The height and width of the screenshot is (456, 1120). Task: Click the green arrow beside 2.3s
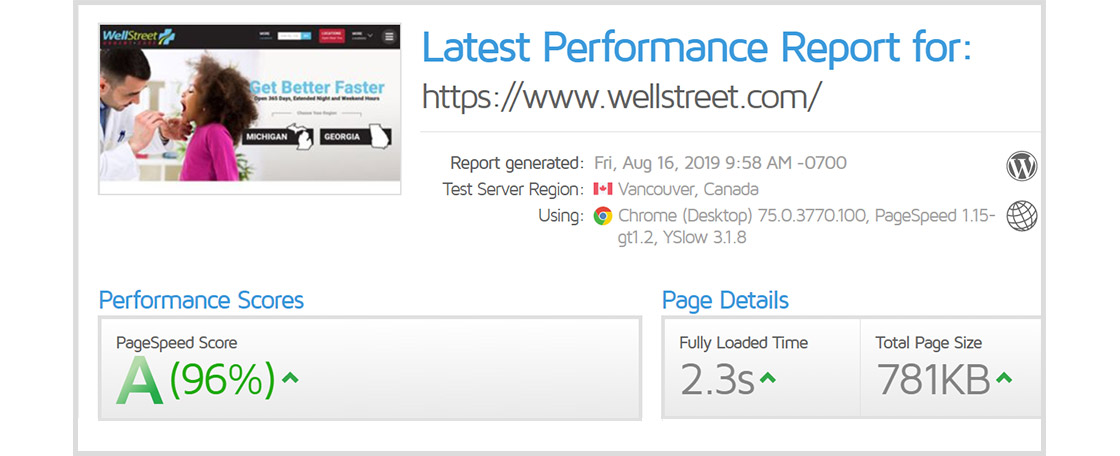click(x=767, y=378)
